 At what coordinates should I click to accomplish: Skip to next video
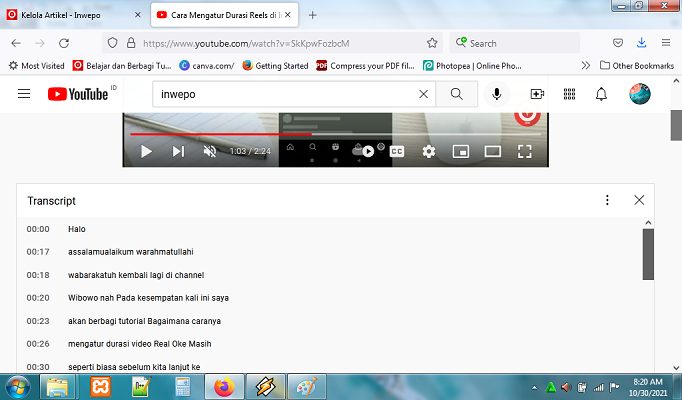[x=178, y=151]
